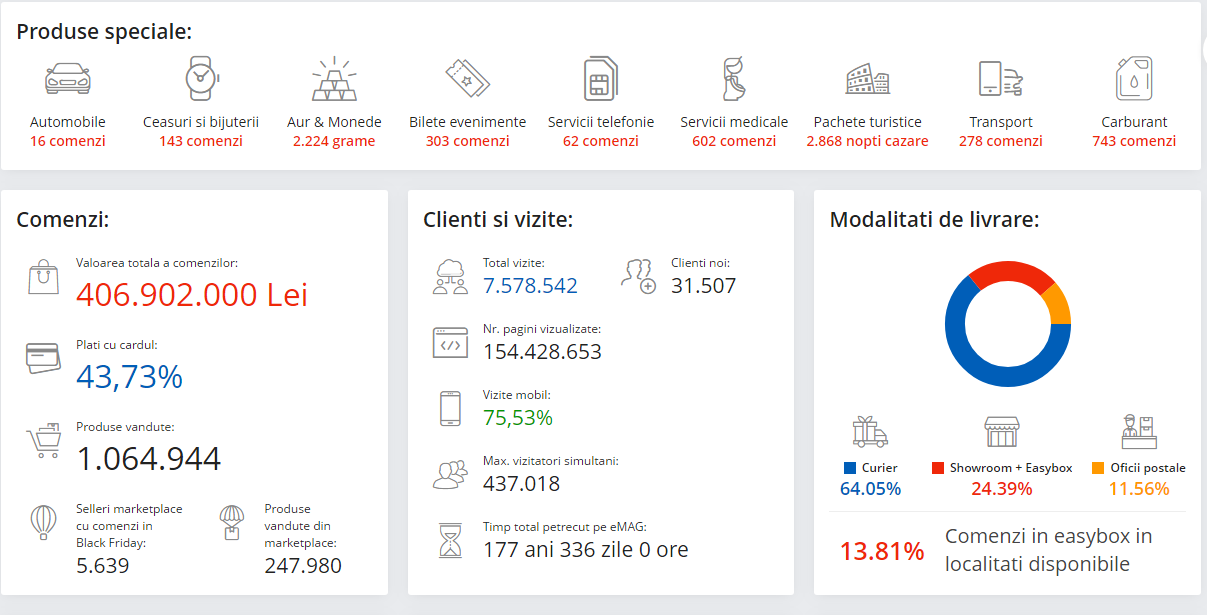Click the Aur & Monede gold bars icon

[334, 79]
